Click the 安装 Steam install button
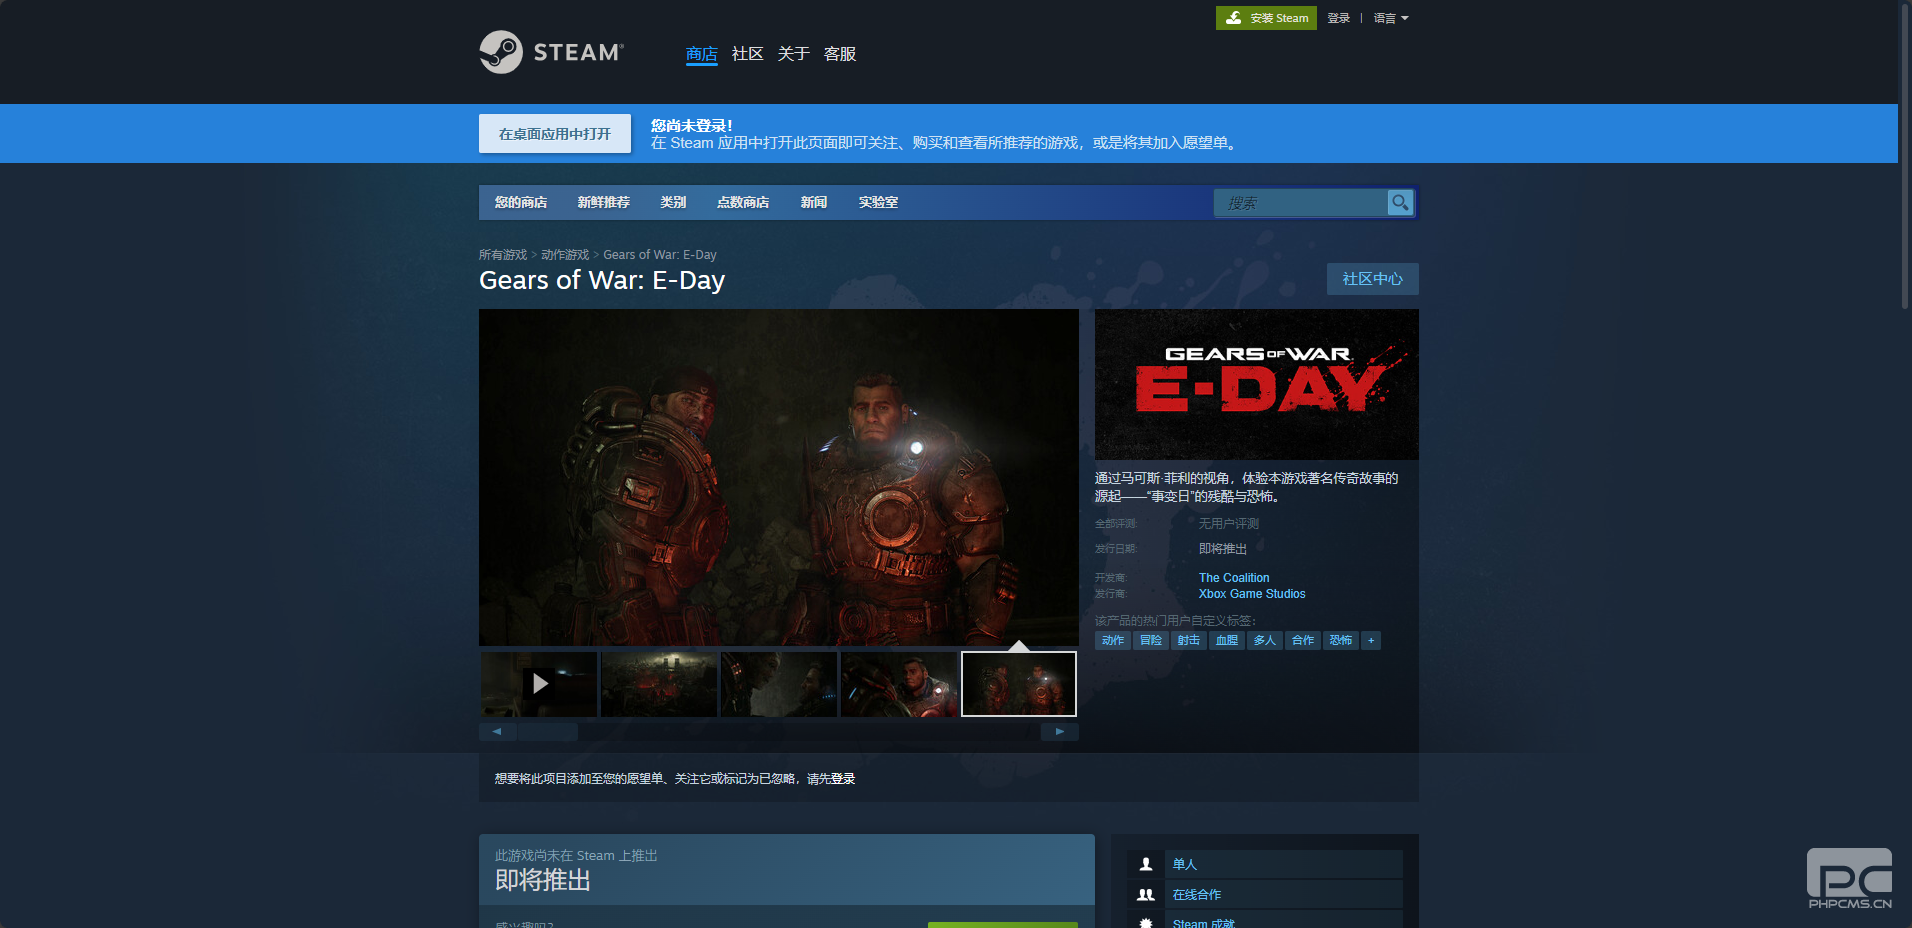 point(1266,18)
